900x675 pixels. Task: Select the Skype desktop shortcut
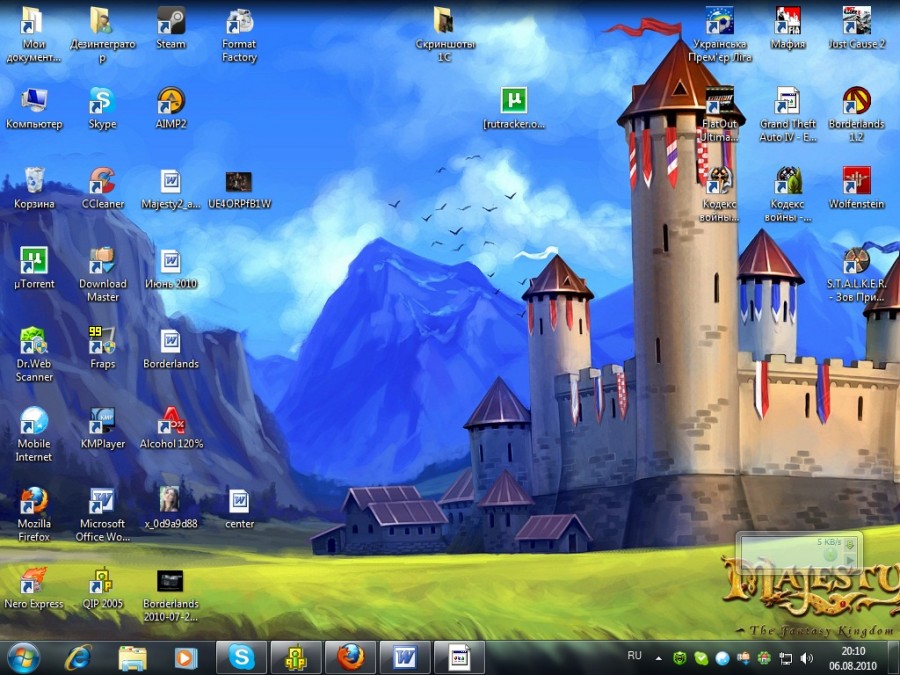tap(103, 108)
